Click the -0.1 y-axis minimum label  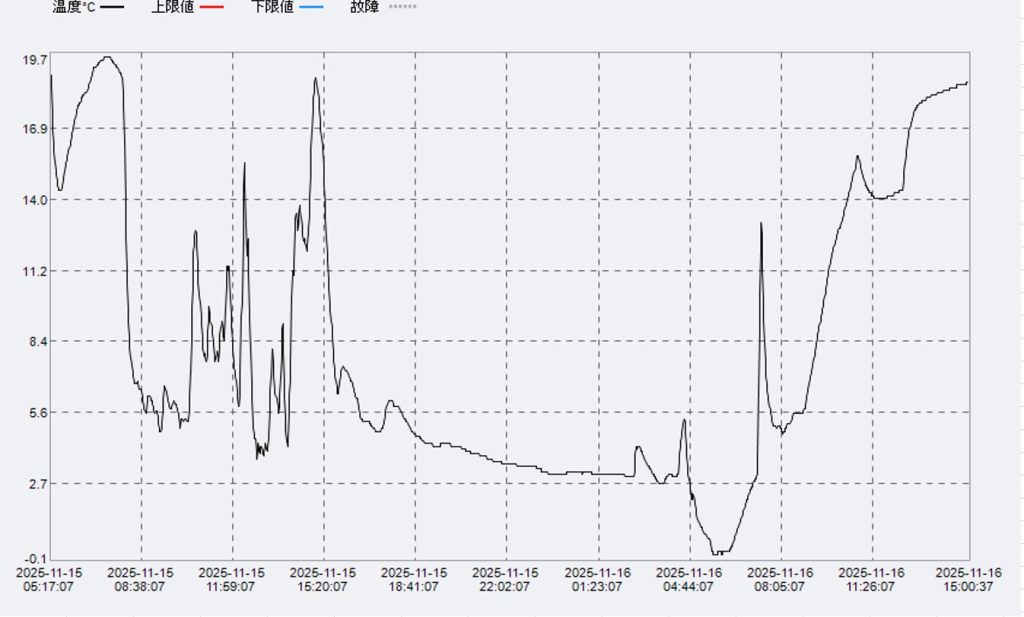34,558
